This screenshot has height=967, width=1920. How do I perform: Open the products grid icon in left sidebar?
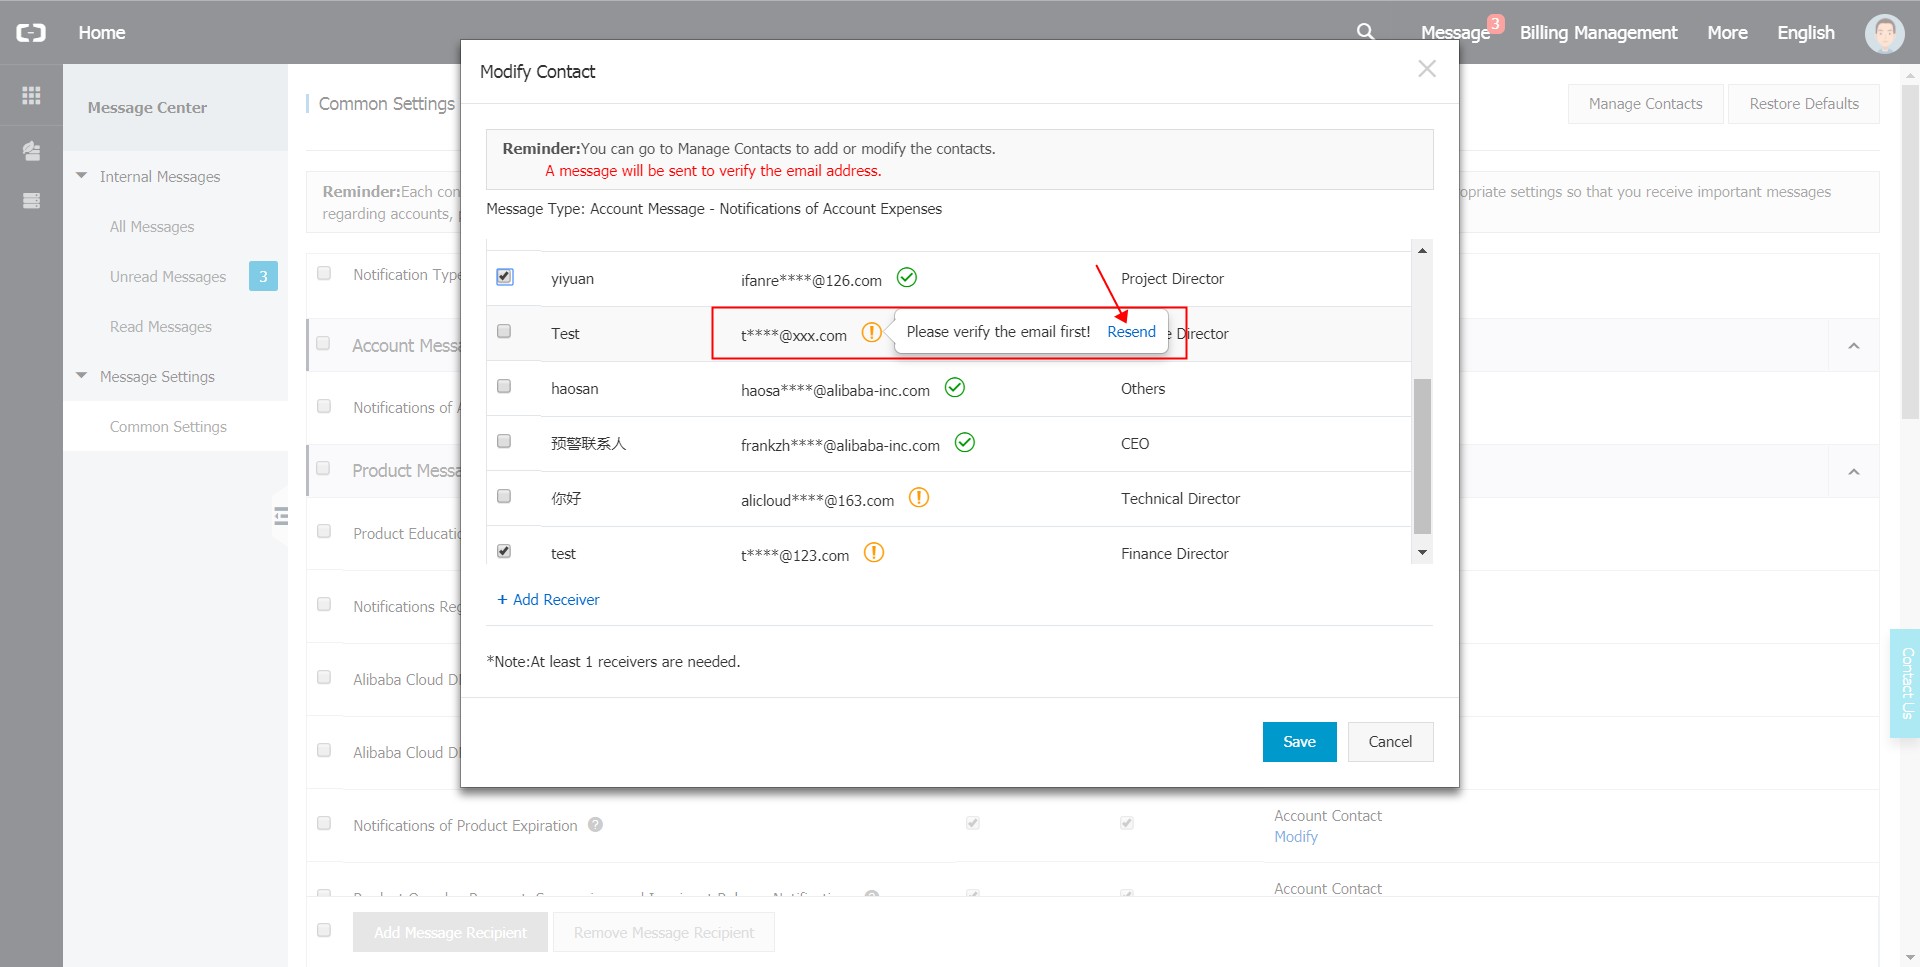tap(31, 95)
